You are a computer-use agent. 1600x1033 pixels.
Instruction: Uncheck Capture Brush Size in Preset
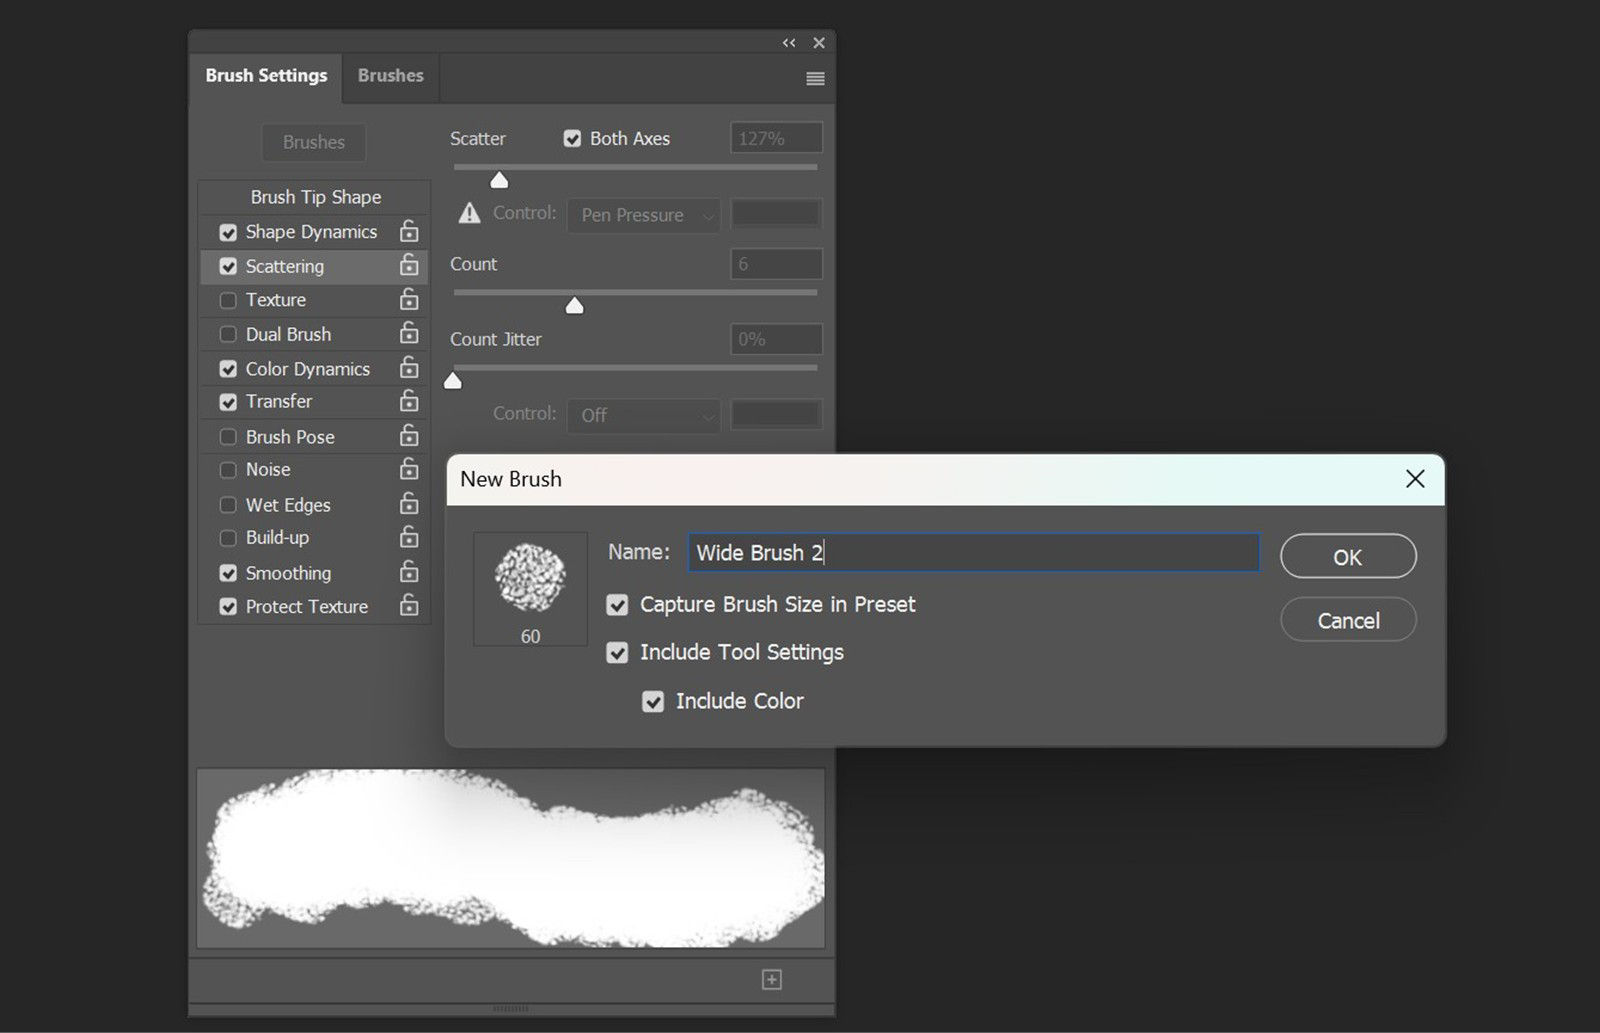click(x=617, y=604)
